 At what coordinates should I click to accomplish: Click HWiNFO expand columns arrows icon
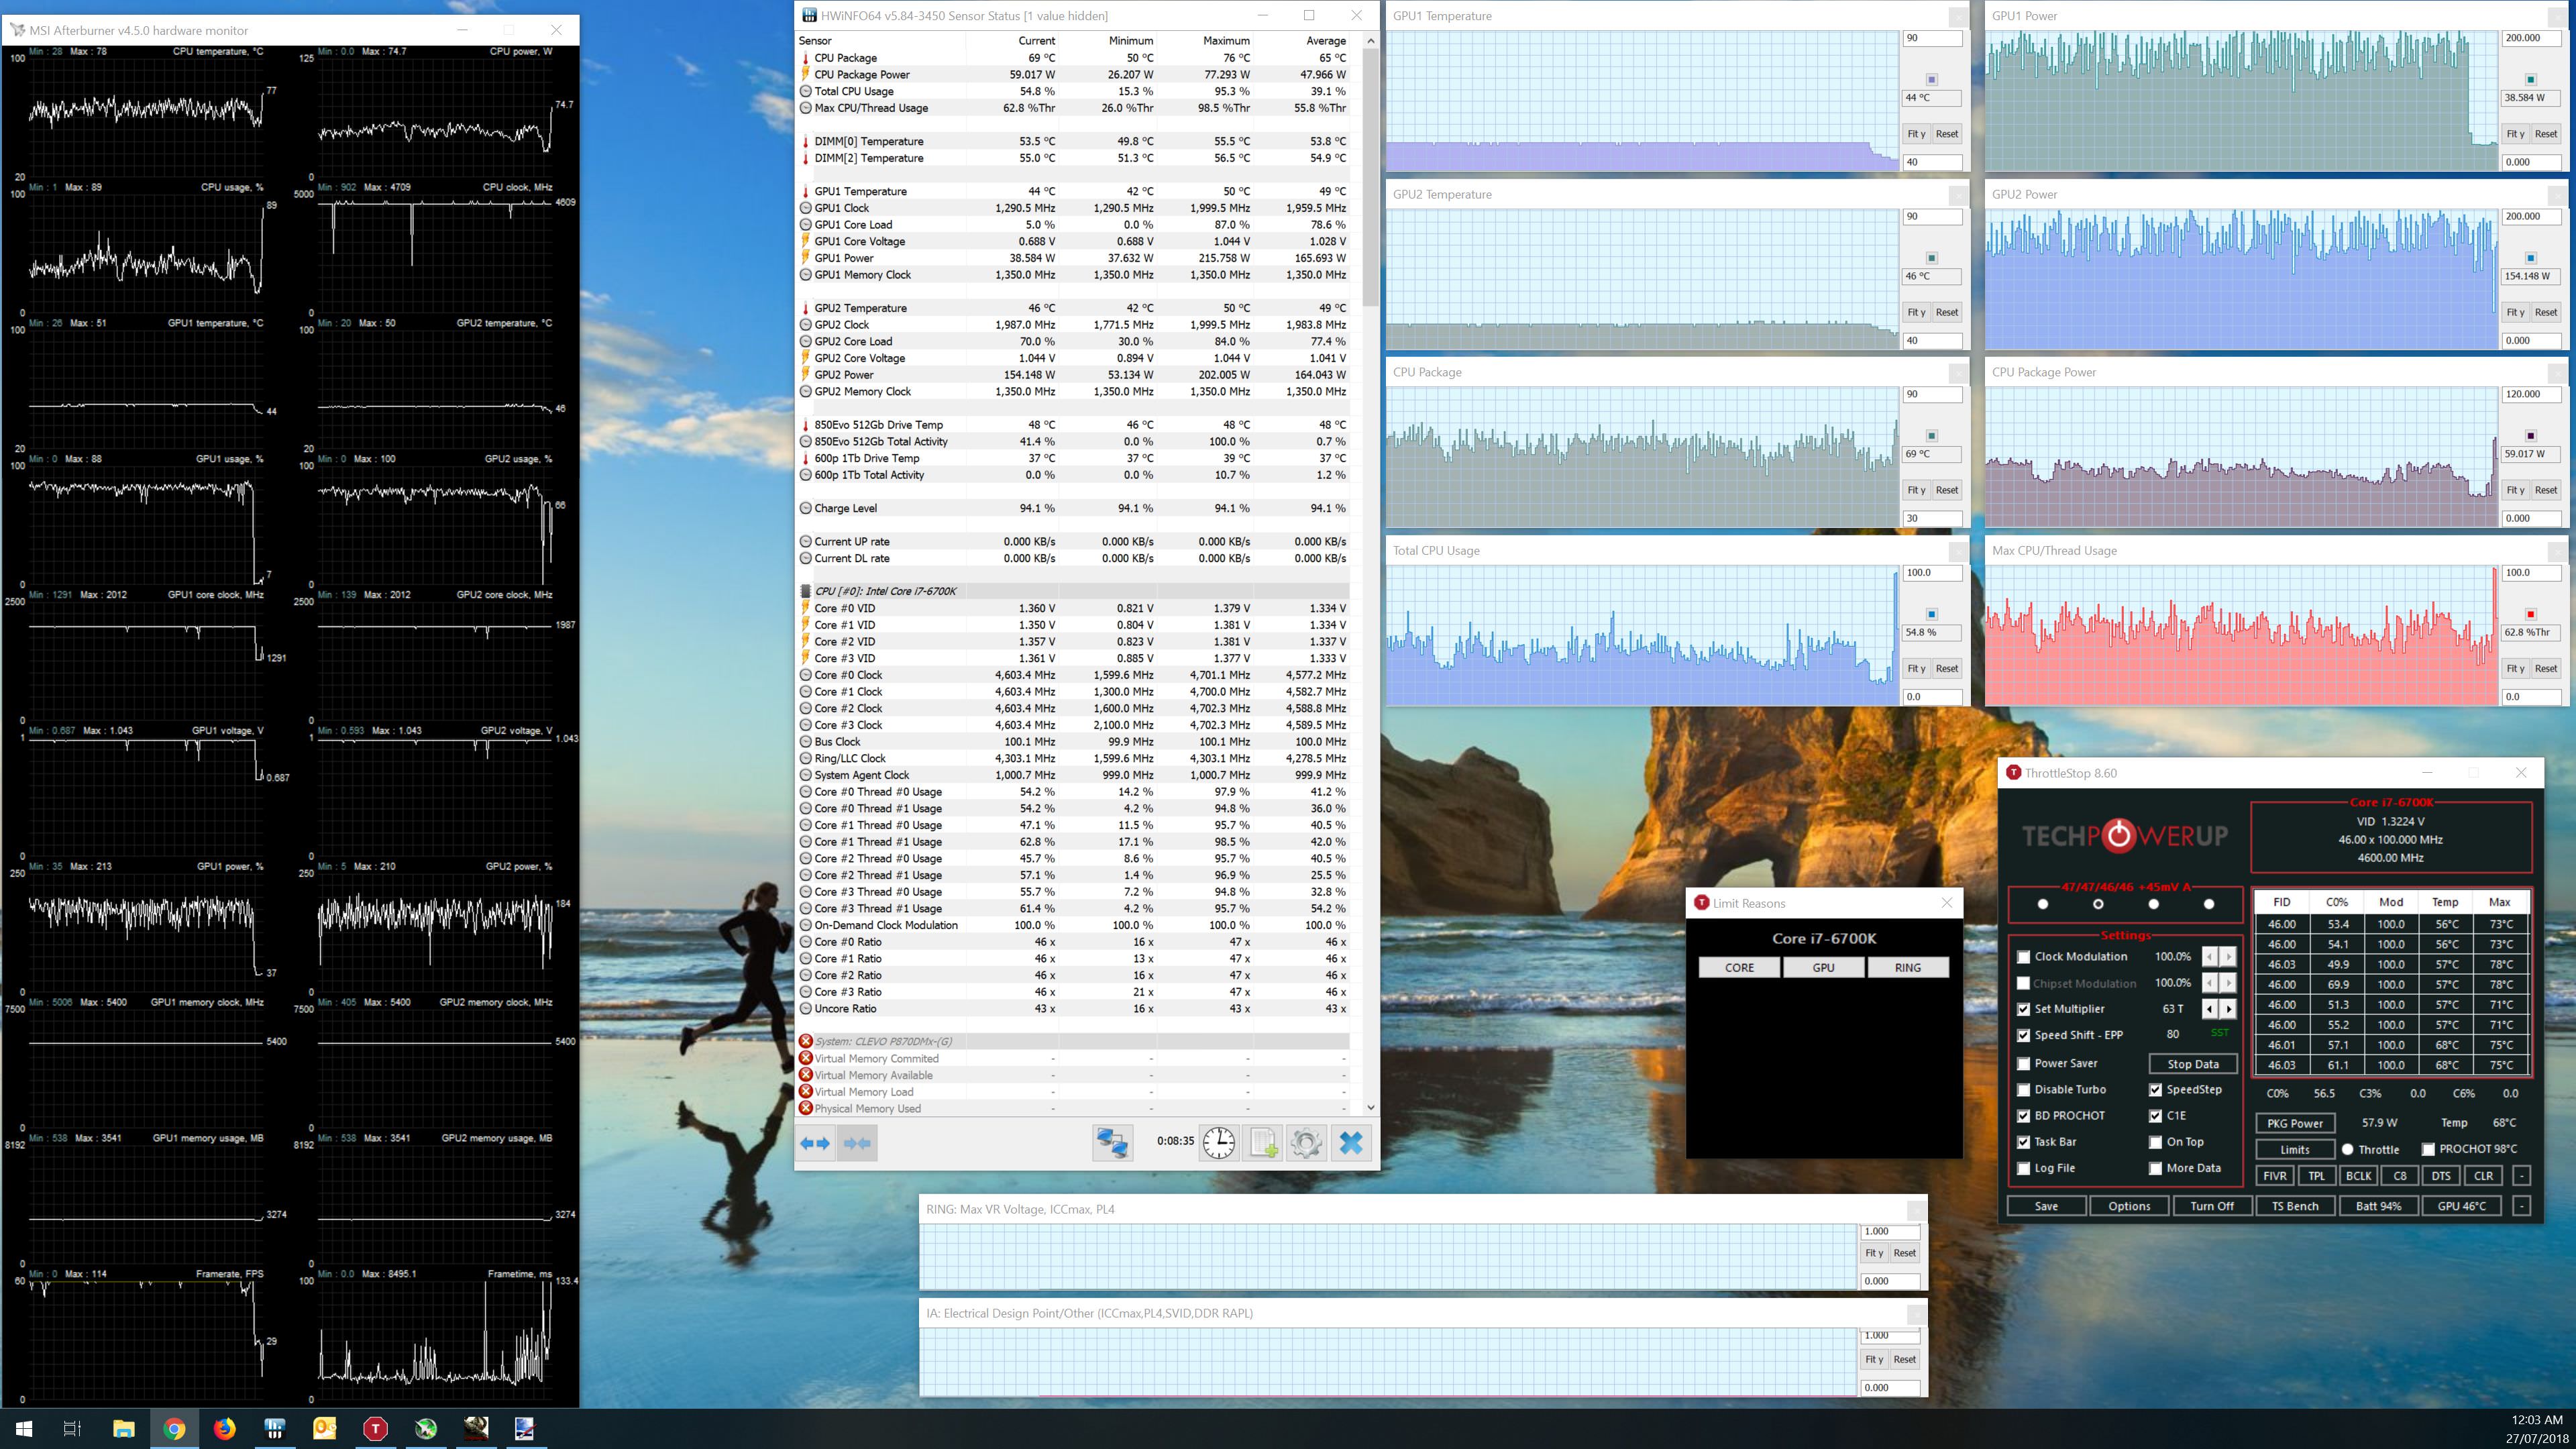click(815, 1143)
